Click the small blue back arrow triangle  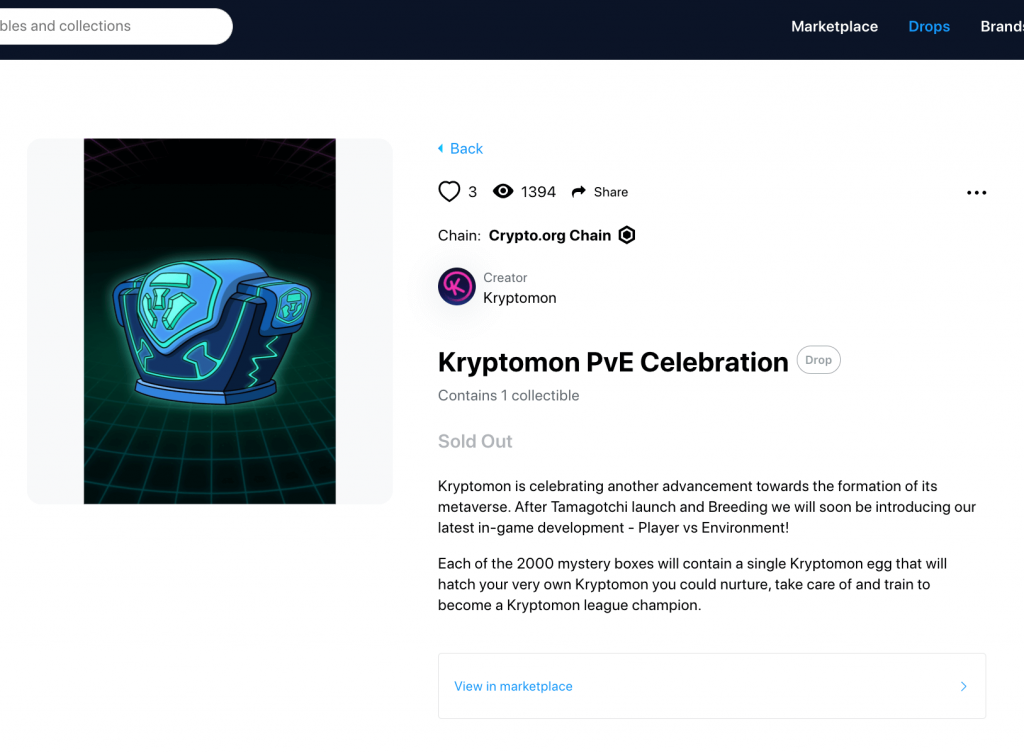click(x=440, y=149)
